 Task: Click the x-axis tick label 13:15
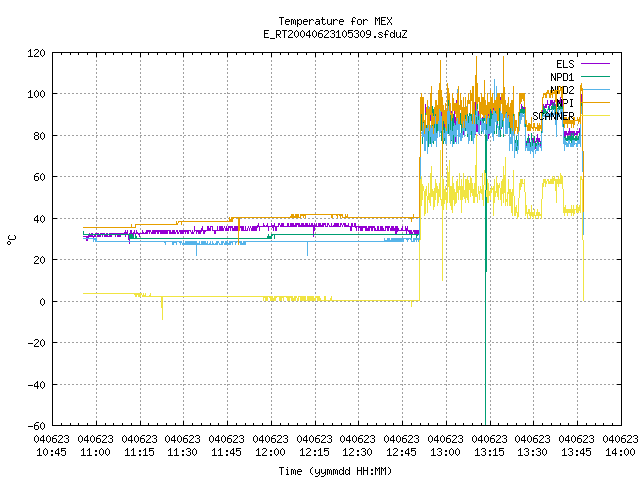(489, 453)
